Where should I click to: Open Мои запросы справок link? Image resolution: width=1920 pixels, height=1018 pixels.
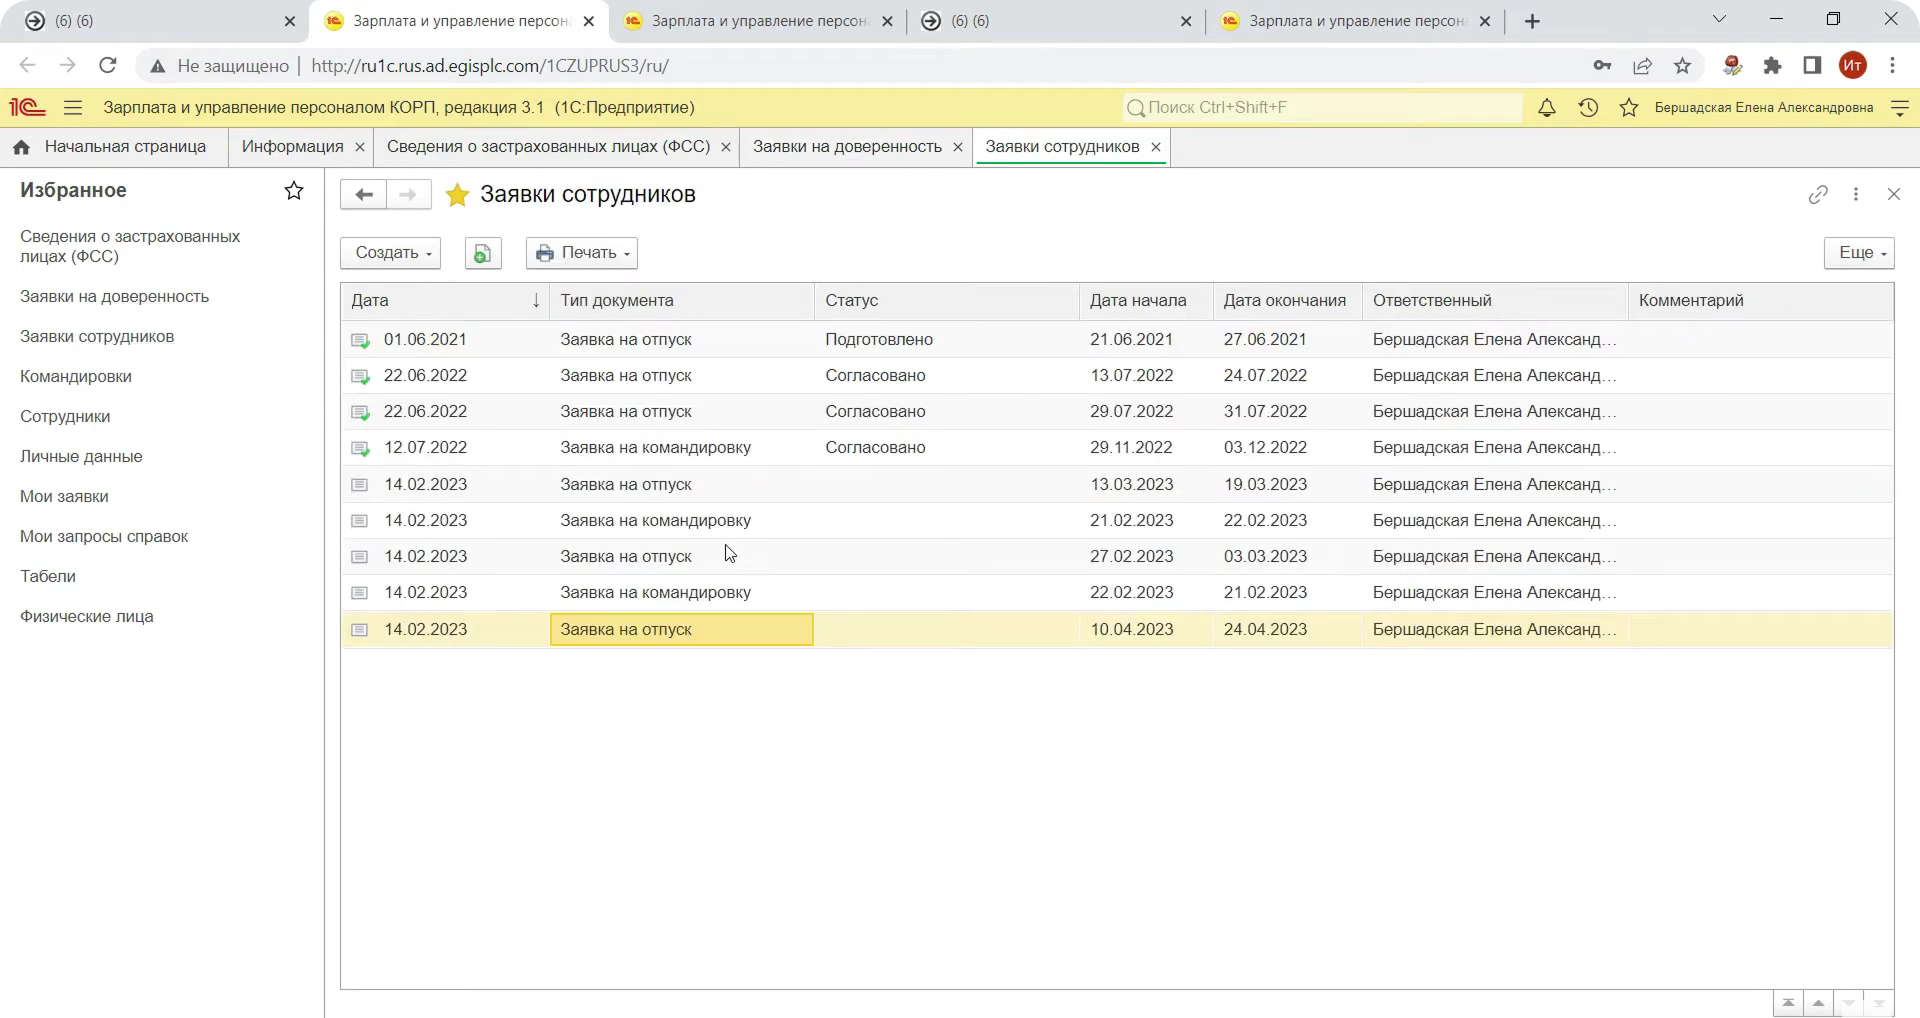pyautogui.click(x=104, y=537)
